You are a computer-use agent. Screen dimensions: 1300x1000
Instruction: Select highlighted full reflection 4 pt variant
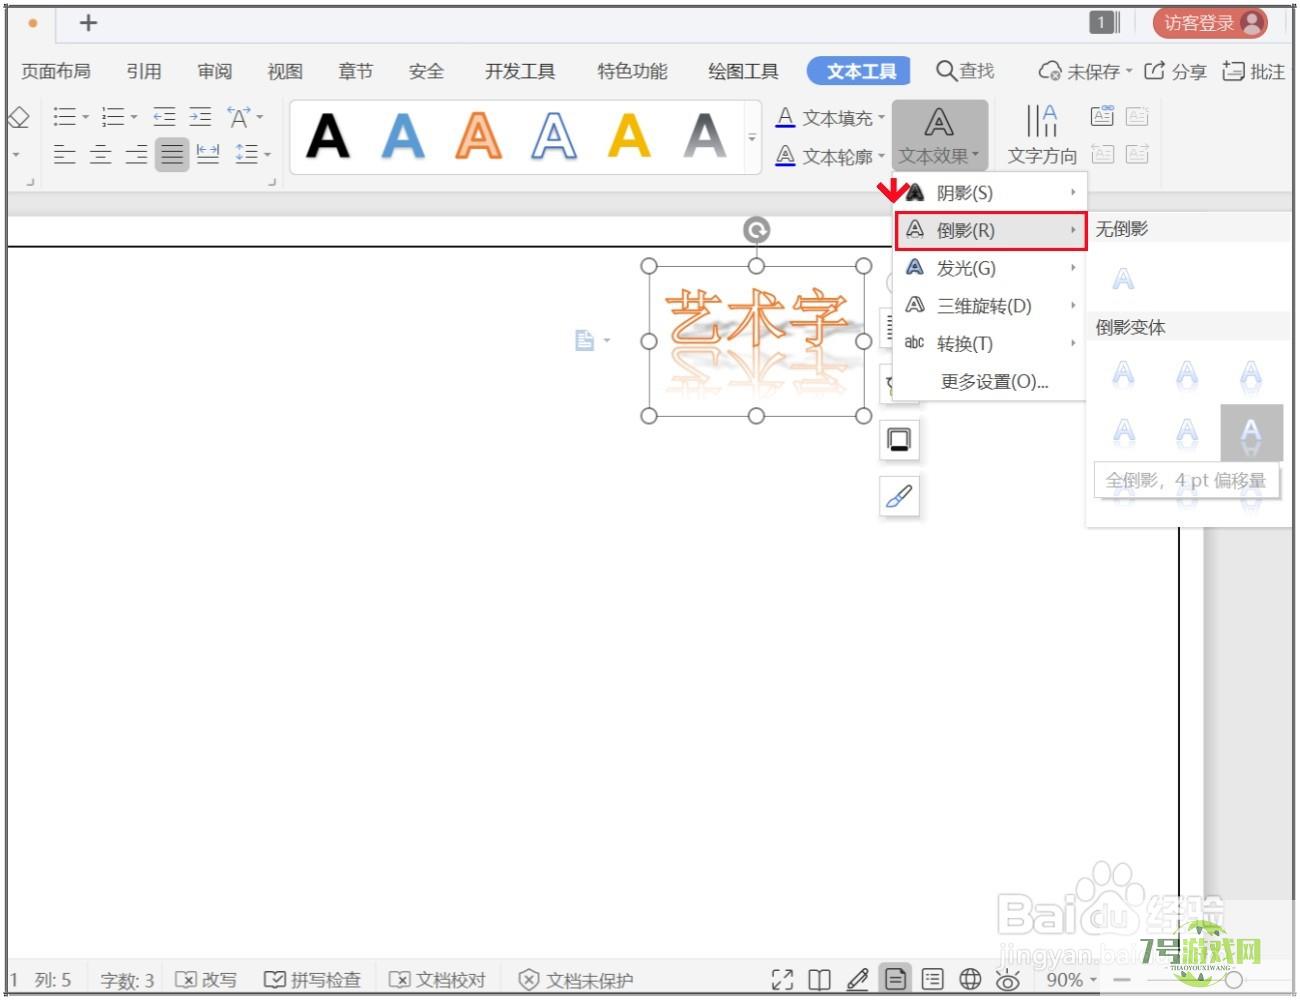pos(1251,433)
